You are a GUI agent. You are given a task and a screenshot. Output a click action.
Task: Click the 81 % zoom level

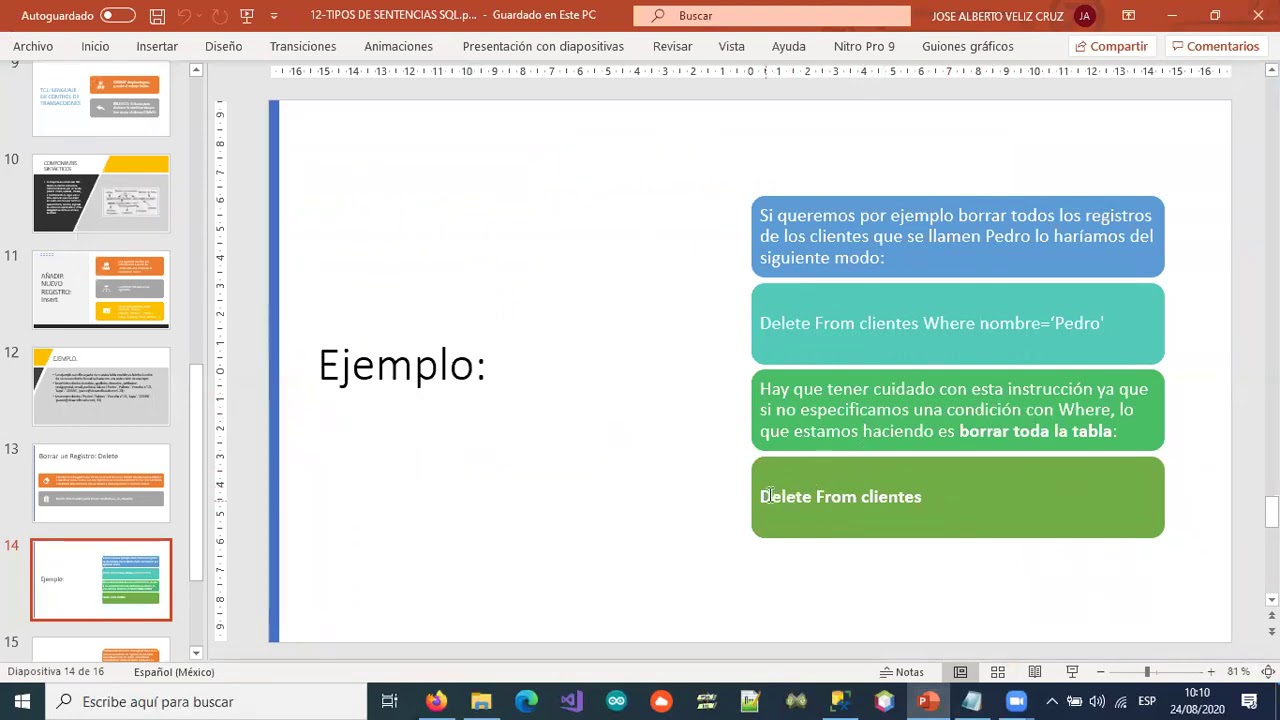tap(1238, 672)
